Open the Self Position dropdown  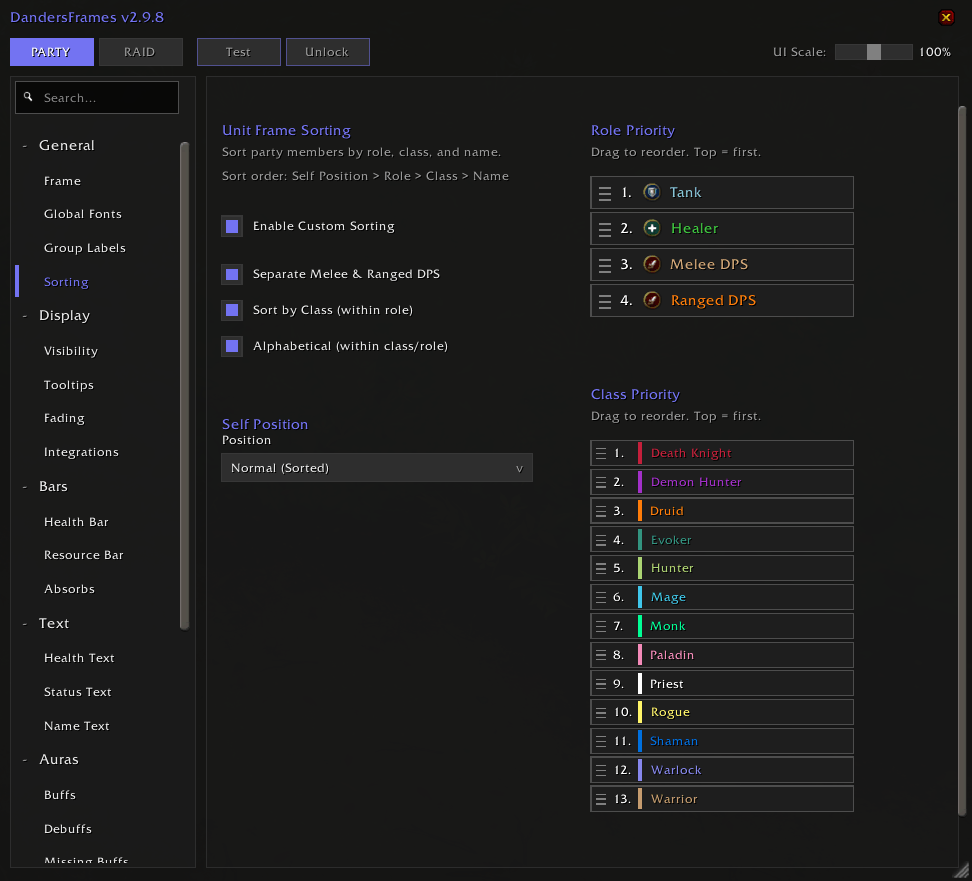pos(377,467)
